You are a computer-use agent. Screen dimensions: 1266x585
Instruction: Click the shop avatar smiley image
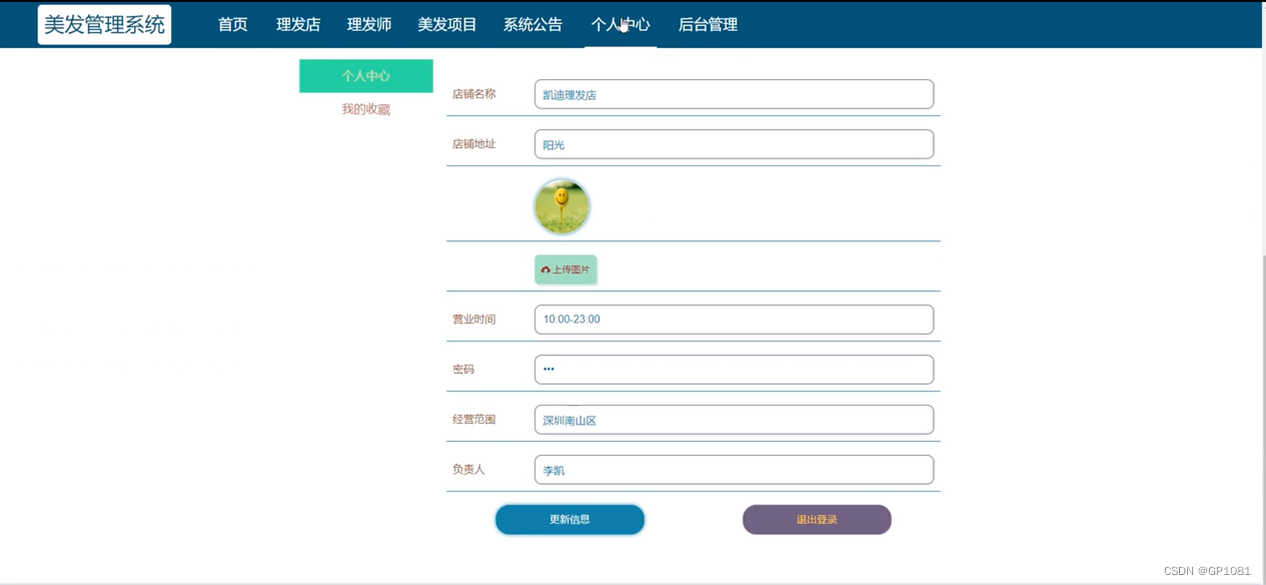pyautogui.click(x=561, y=205)
